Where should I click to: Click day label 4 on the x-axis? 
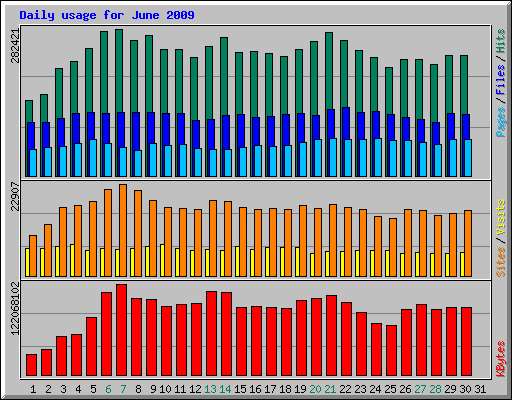coord(78,389)
